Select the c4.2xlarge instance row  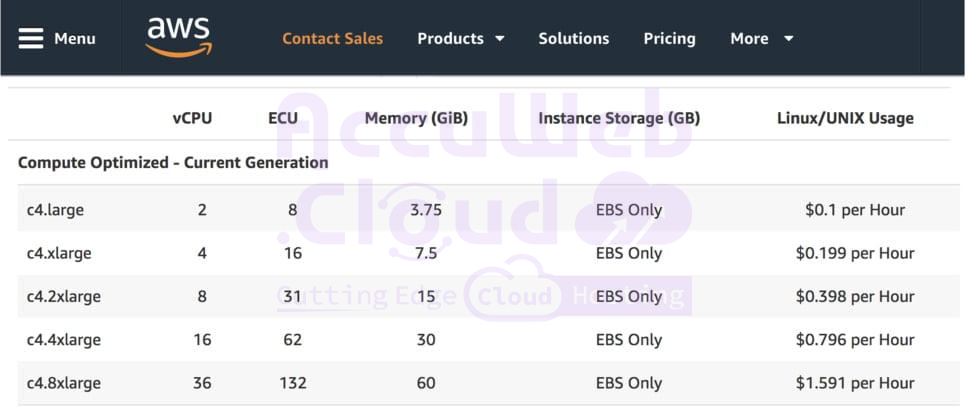pos(64,296)
